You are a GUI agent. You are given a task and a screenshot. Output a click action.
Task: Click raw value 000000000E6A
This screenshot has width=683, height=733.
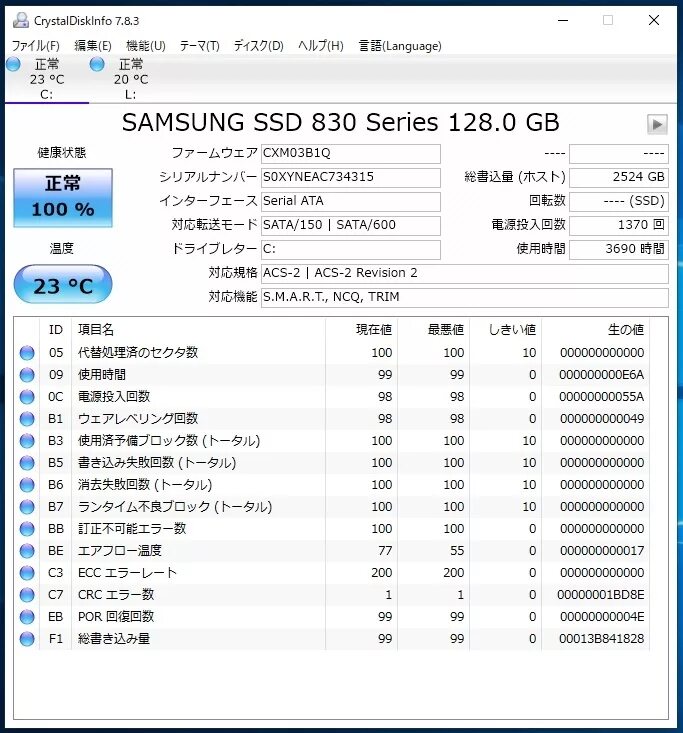(601, 375)
